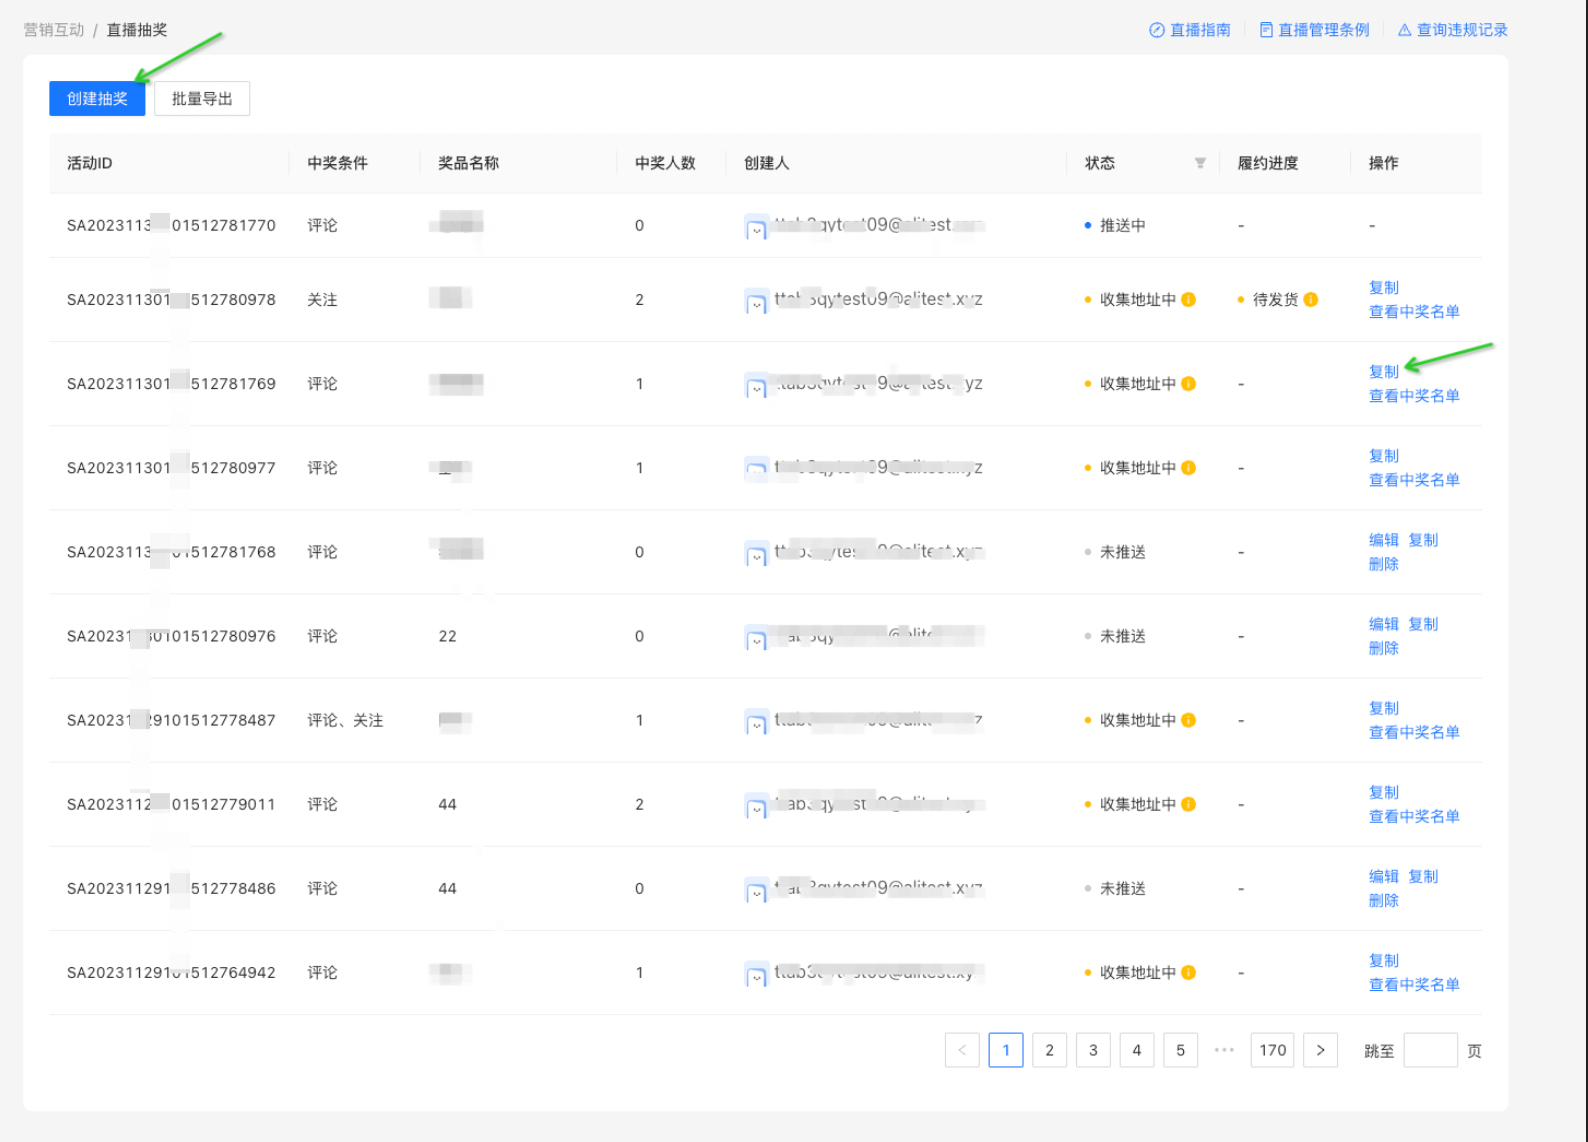Image resolution: width=1588 pixels, height=1142 pixels.
Task: Click 收集地址中 info icon in row ending 512764942
Action: tap(1189, 972)
